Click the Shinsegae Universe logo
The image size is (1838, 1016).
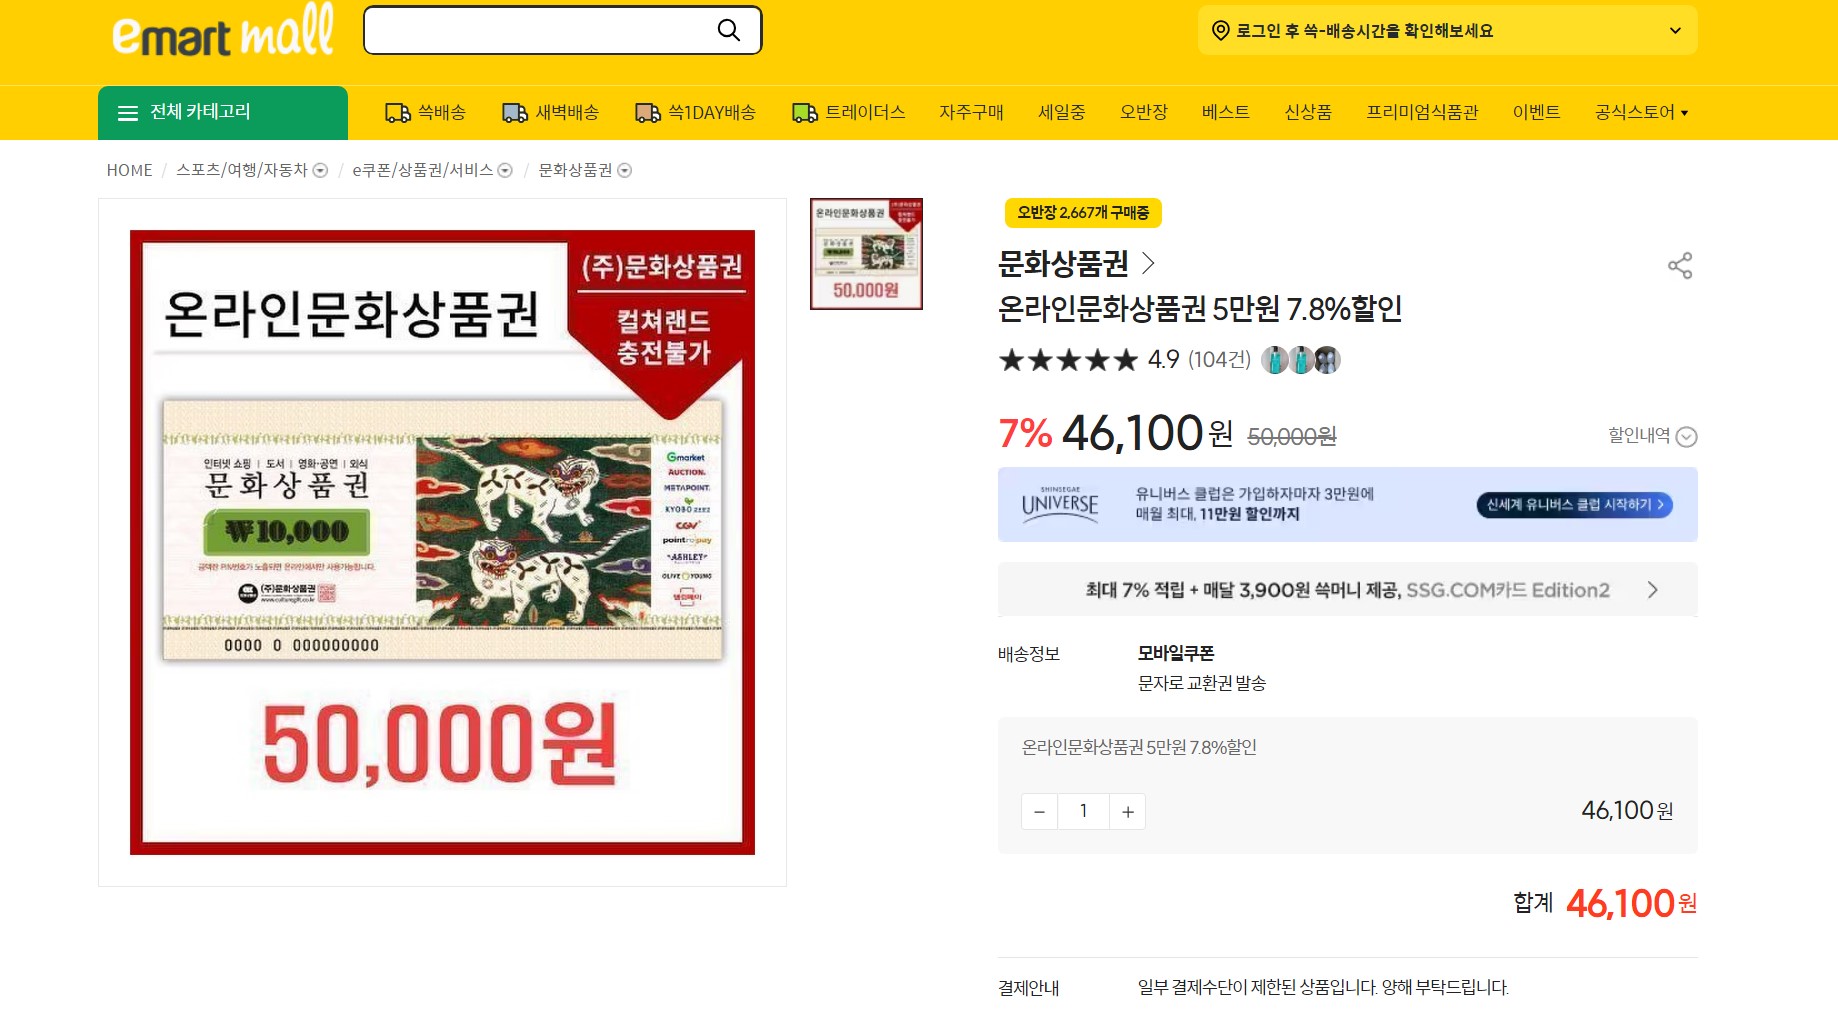1060,503
